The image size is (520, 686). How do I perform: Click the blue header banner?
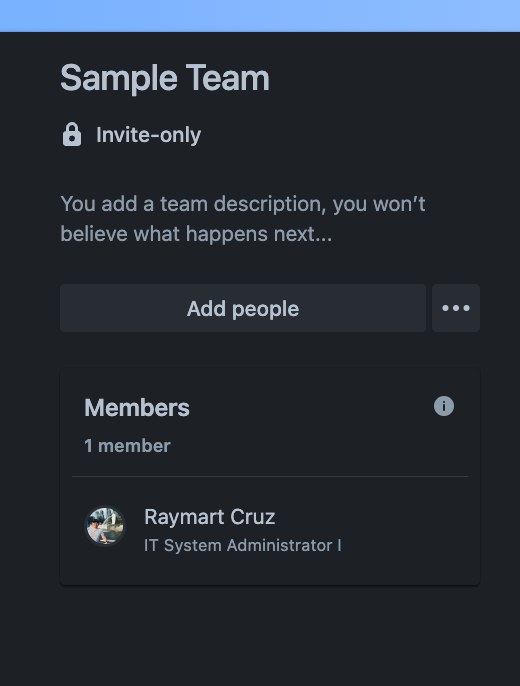pyautogui.click(x=260, y=16)
